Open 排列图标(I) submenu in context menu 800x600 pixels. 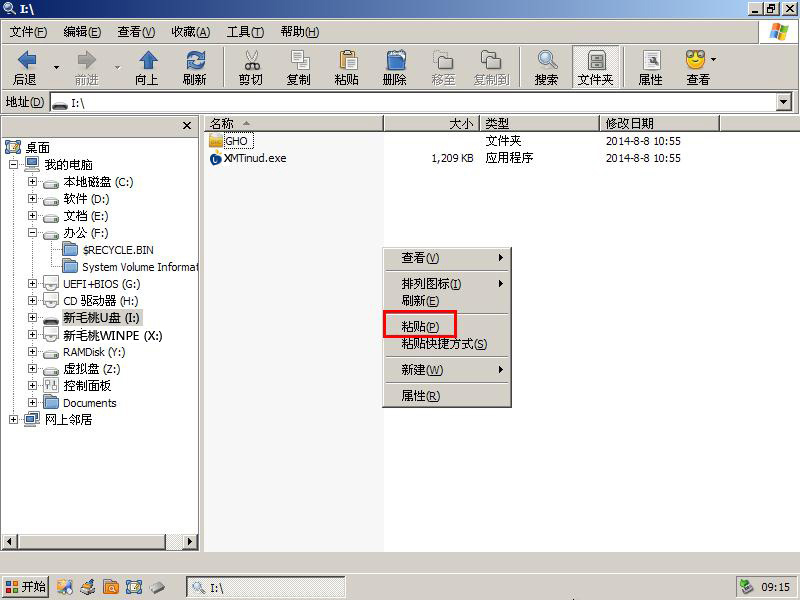446,284
